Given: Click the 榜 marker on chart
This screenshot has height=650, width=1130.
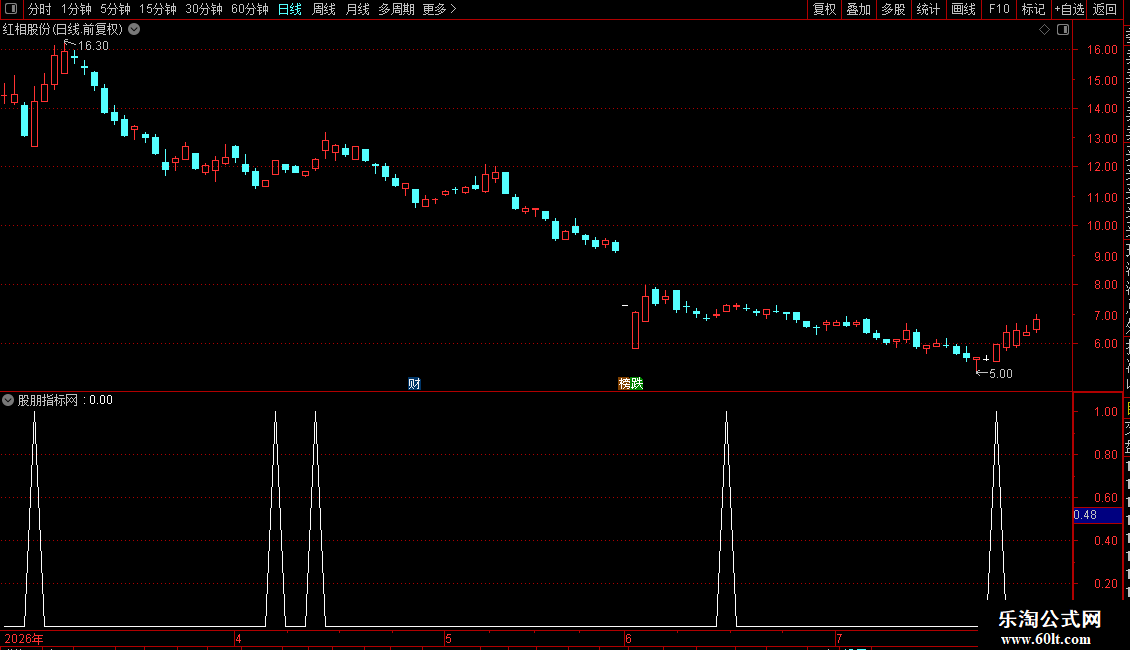Looking at the screenshot, I should tap(624, 383).
